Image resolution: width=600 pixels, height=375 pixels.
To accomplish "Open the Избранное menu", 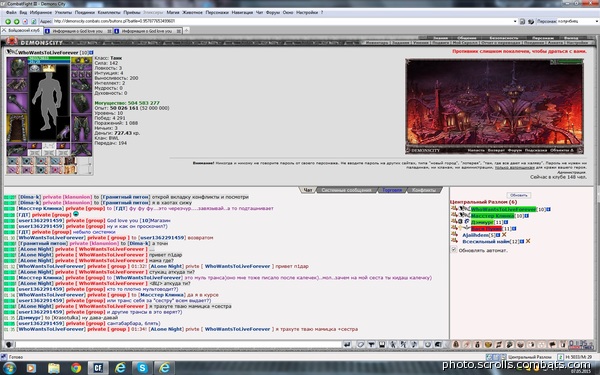I will [x=41, y=13].
